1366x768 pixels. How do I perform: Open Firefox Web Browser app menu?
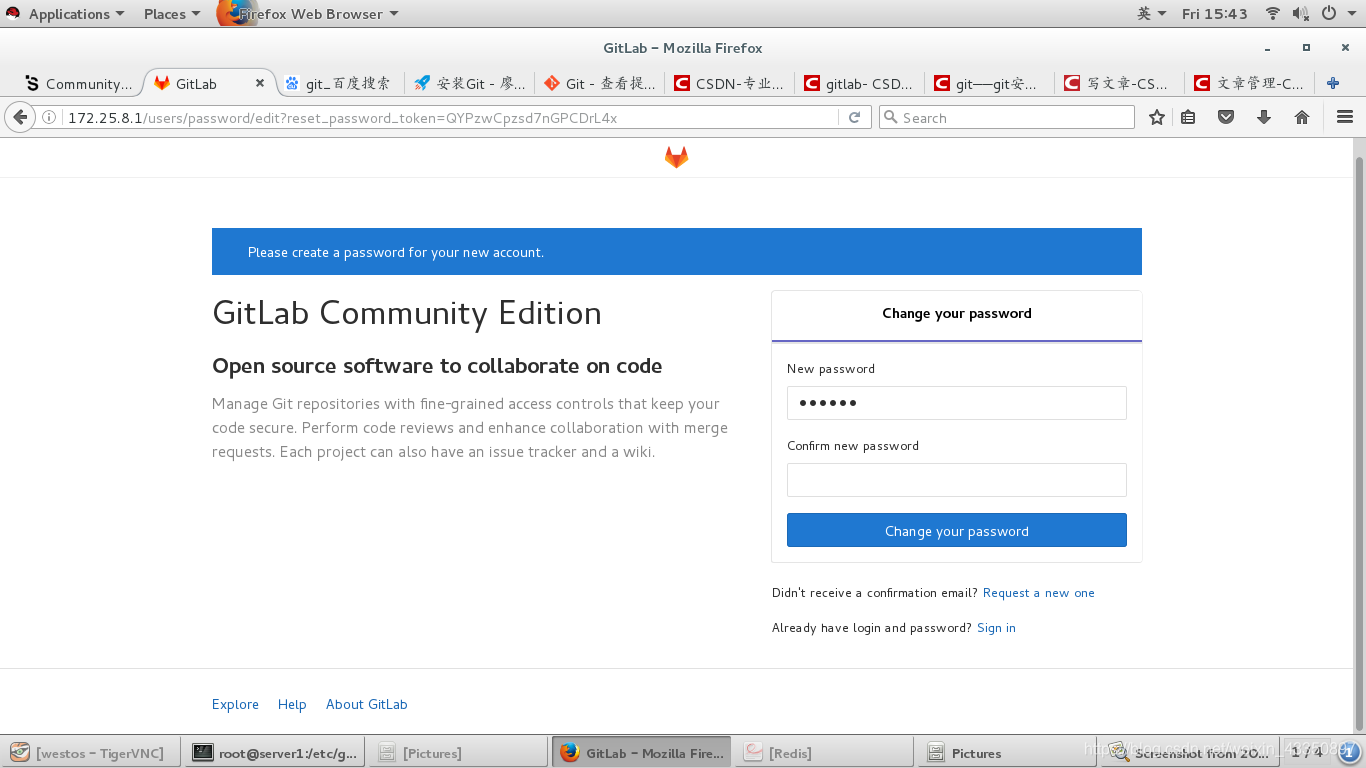point(310,14)
